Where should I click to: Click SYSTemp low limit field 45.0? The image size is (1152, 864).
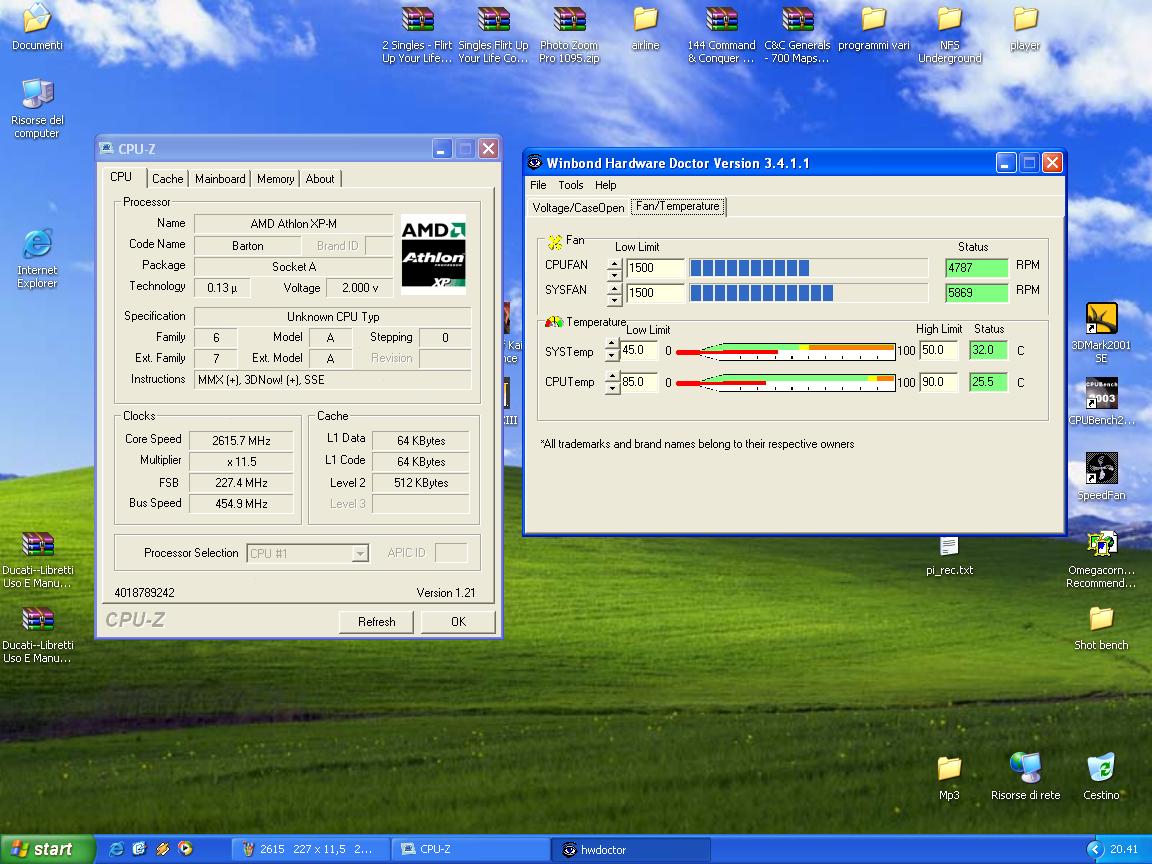pyautogui.click(x=639, y=350)
